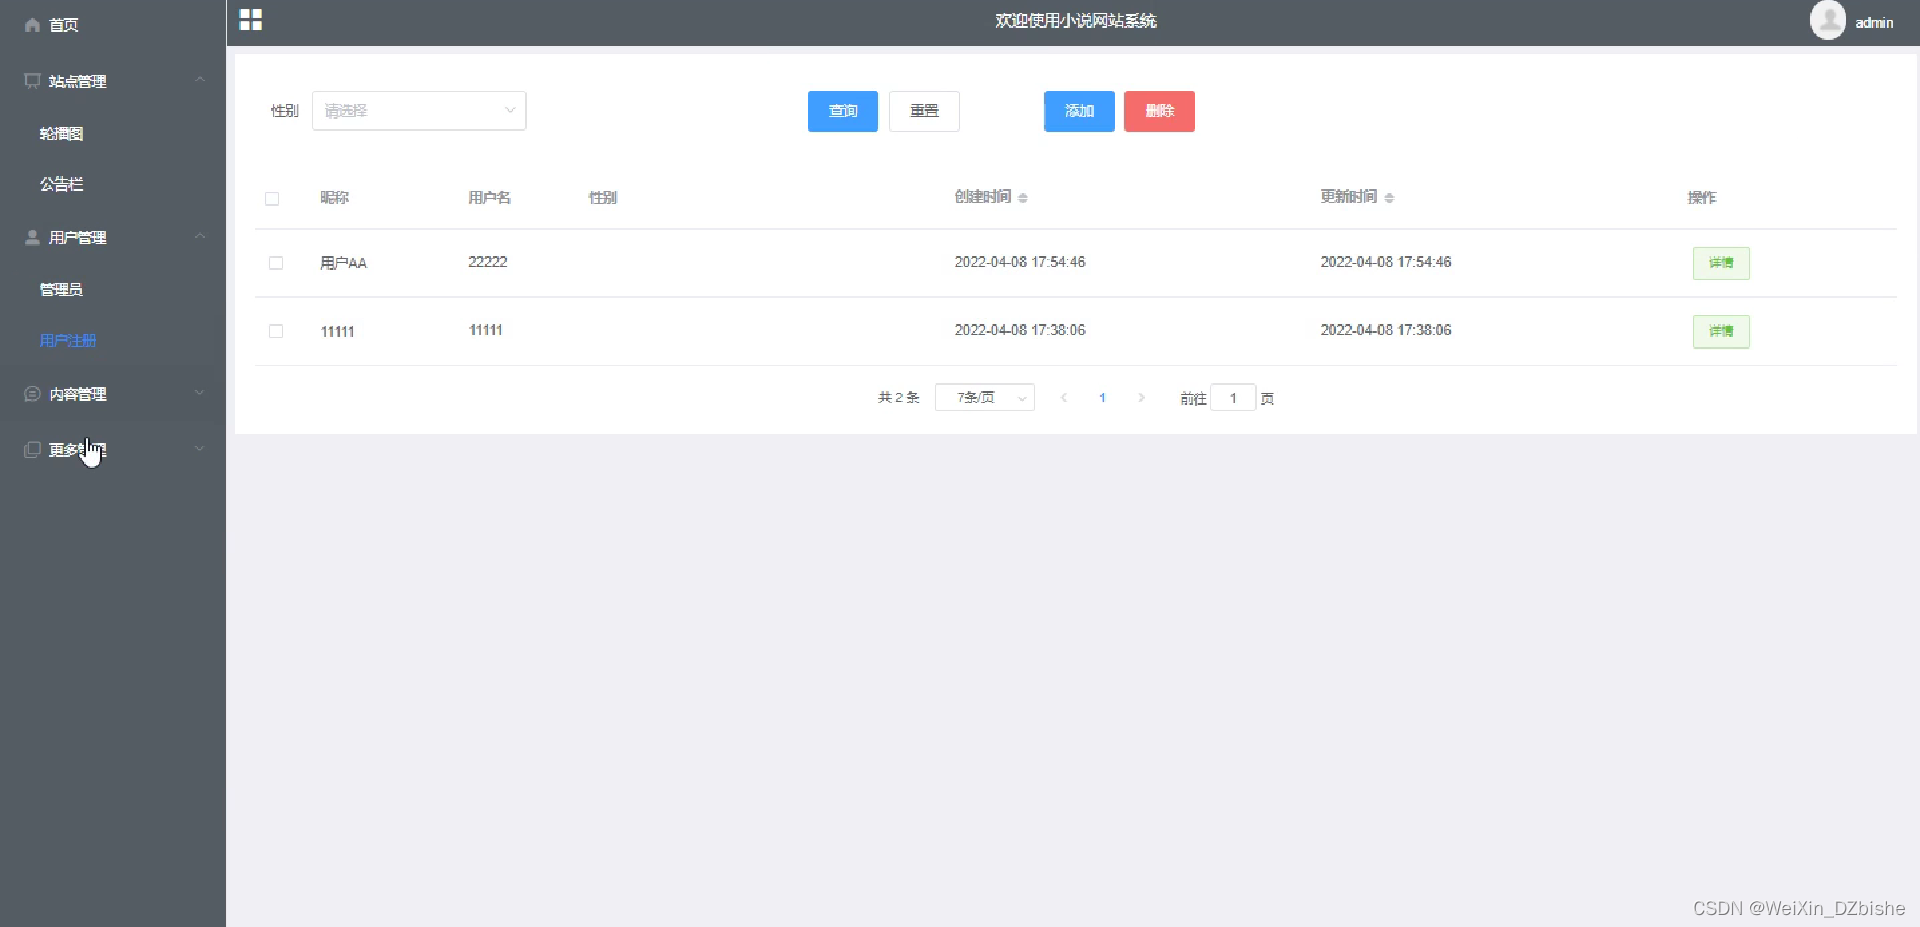Click the sort arrows beside 更新时间
1920x927 pixels.
[x=1390, y=198]
